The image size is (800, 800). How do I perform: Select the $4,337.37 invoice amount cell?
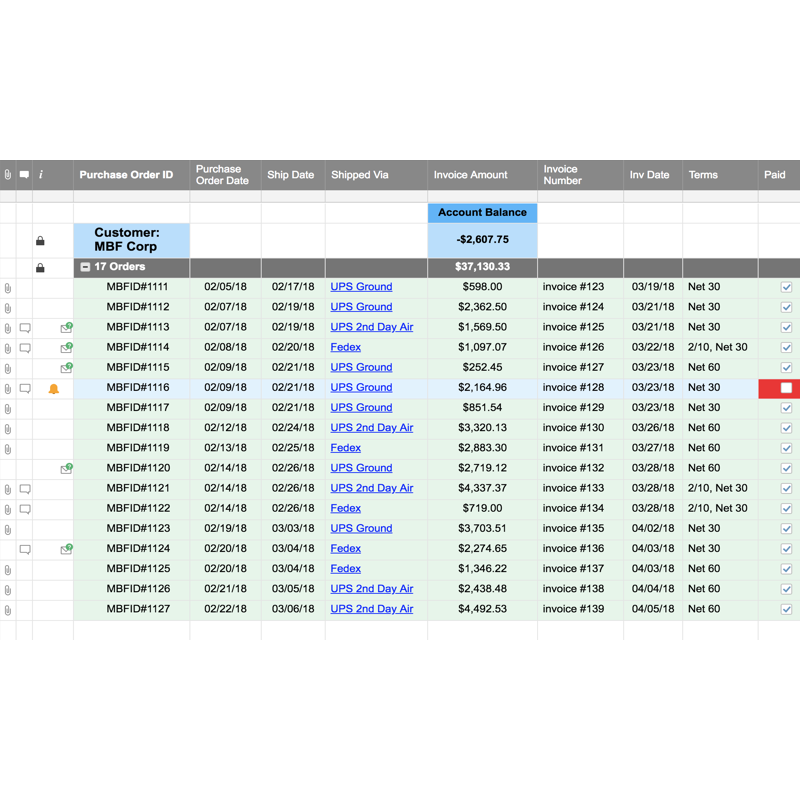[x=482, y=488]
